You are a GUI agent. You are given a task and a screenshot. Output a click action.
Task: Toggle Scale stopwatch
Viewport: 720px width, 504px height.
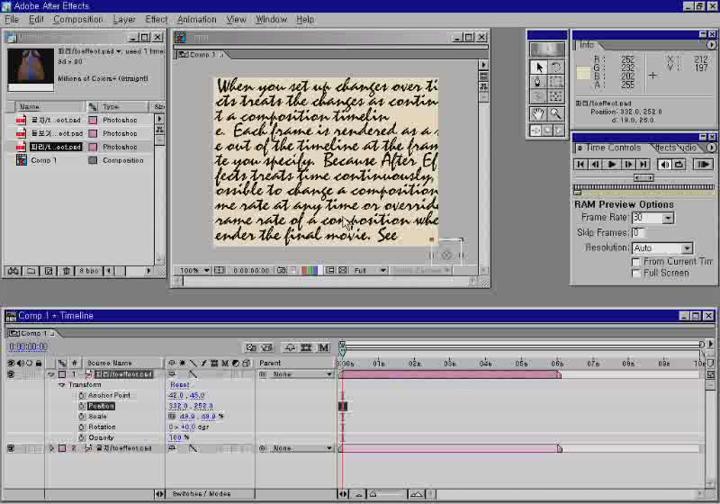[x=82, y=416]
